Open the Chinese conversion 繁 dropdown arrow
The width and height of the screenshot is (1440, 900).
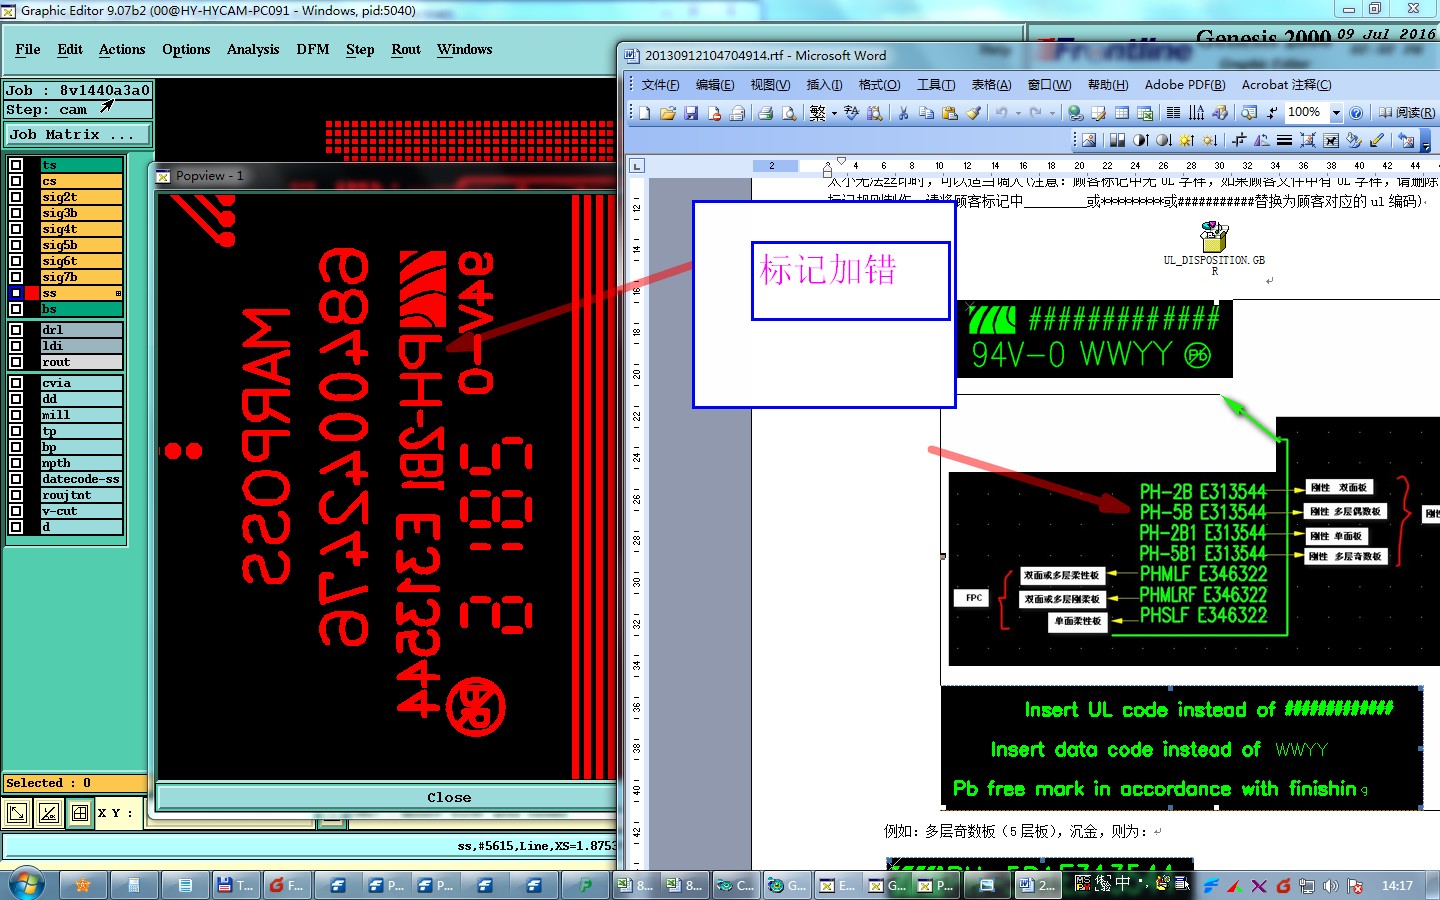[x=834, y=113]
